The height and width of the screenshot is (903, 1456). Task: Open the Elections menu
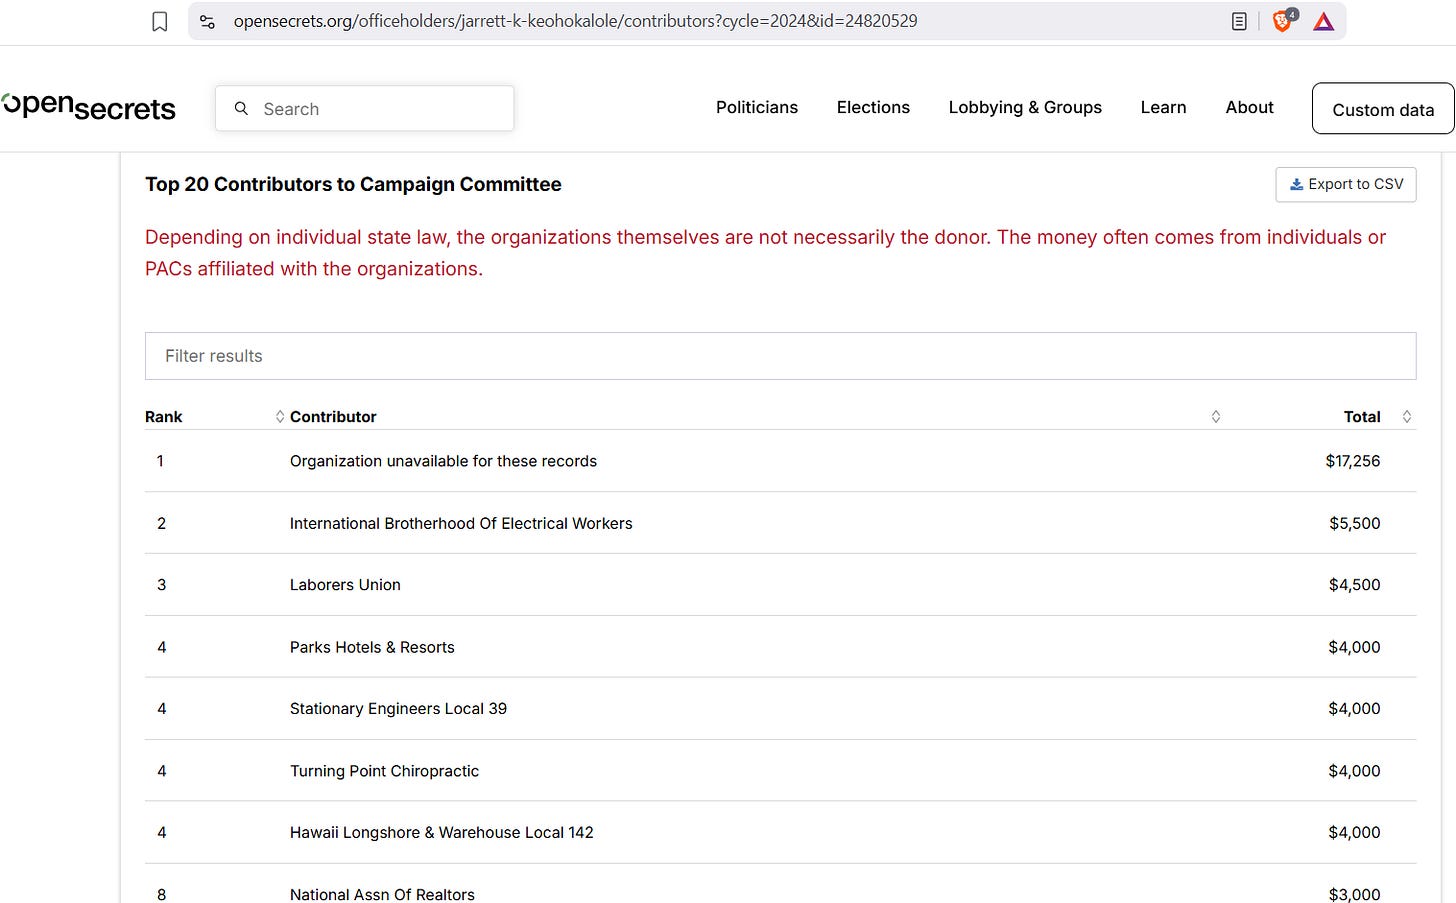point(873,108)
